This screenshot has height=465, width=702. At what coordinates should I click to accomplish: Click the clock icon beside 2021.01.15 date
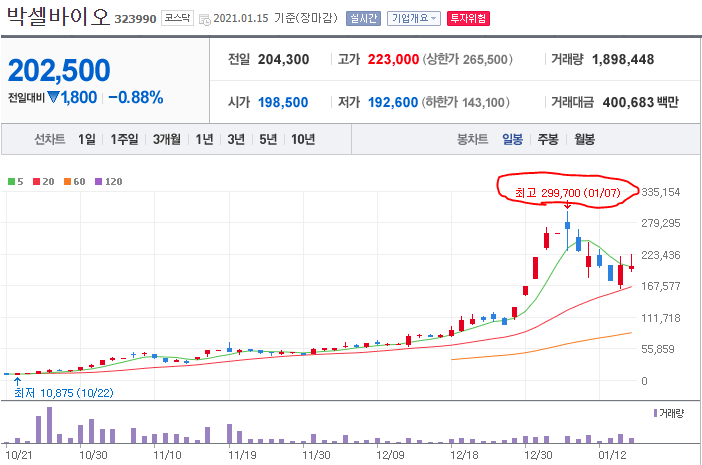point(205,19)
